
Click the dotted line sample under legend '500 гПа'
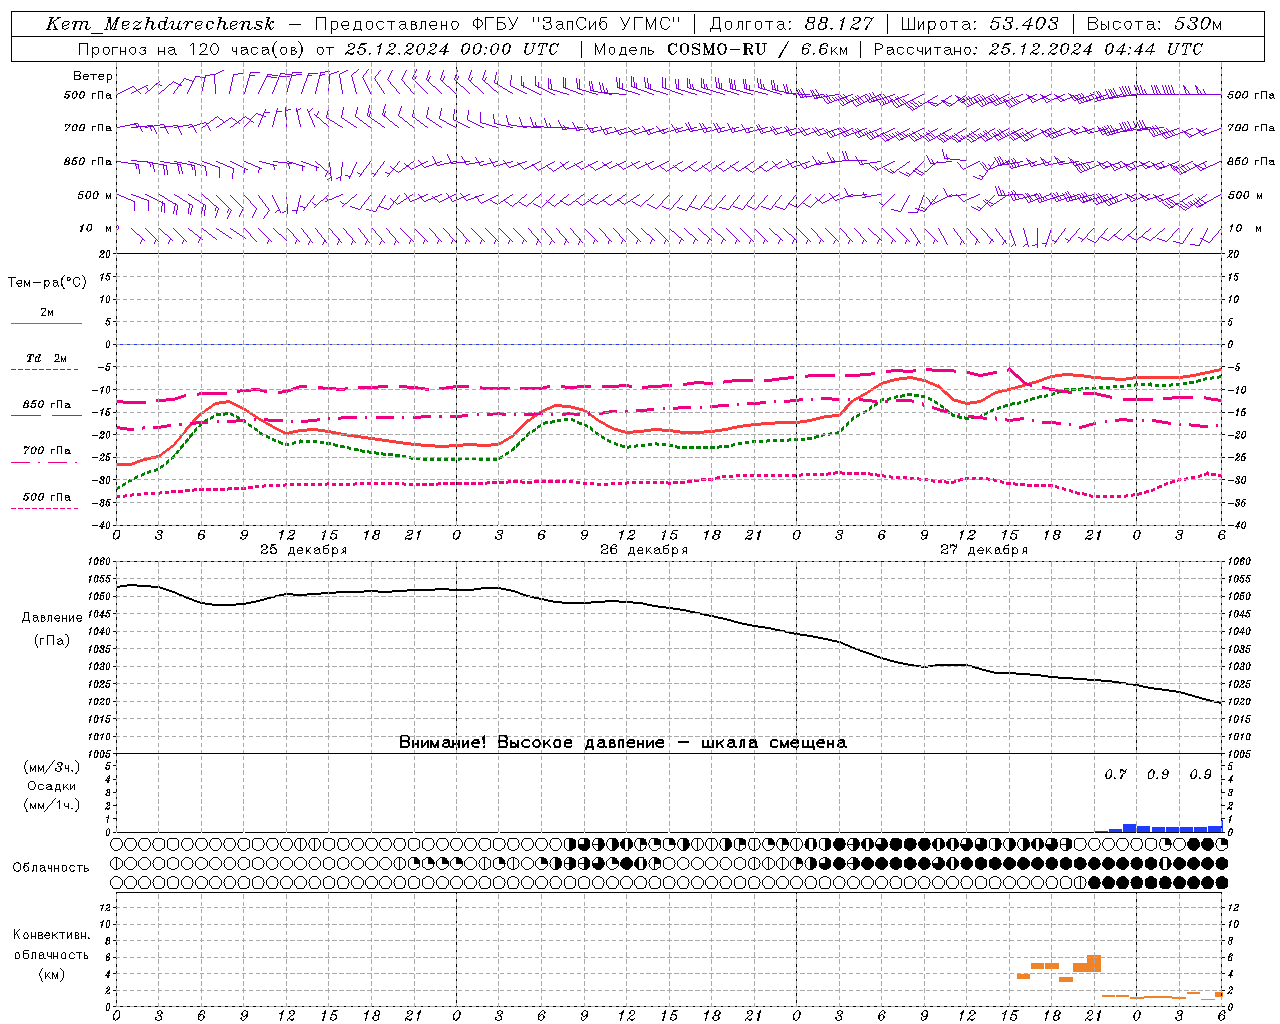tap(44, 508)
